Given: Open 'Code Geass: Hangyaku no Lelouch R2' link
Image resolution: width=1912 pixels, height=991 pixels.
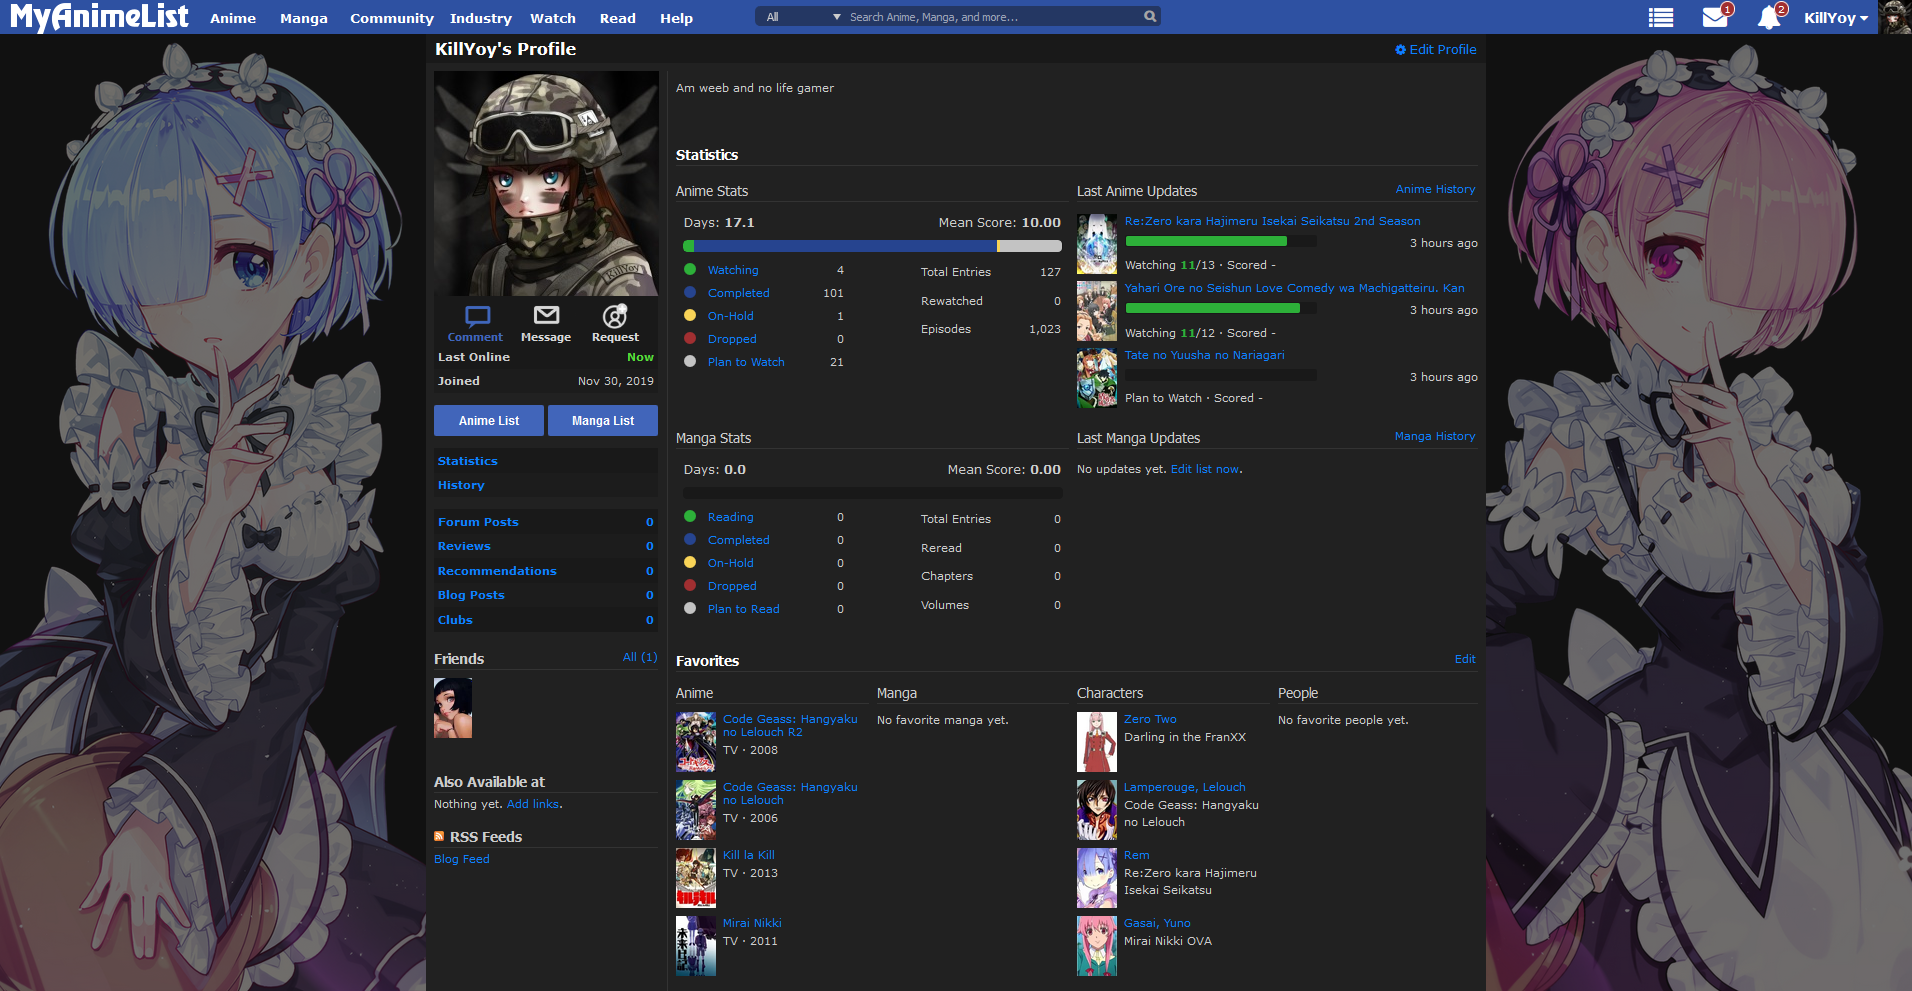Looking at the screenshot, I should pyautogui.click(x=790, y=725).
